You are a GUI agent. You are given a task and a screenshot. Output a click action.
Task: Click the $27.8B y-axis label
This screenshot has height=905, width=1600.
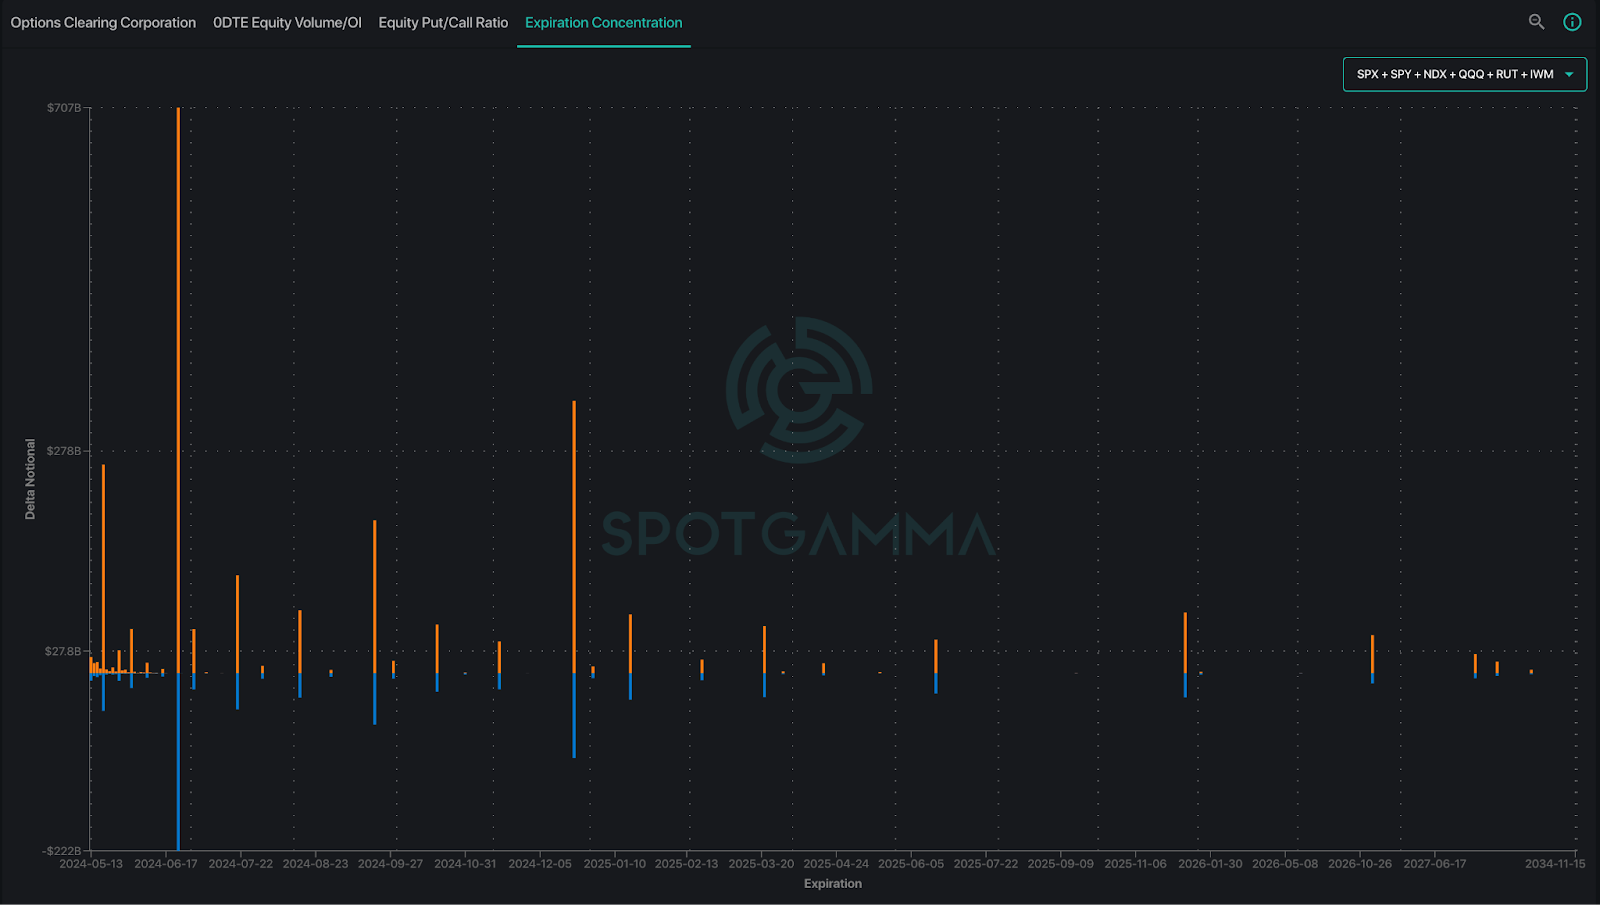tap(63, 651)
